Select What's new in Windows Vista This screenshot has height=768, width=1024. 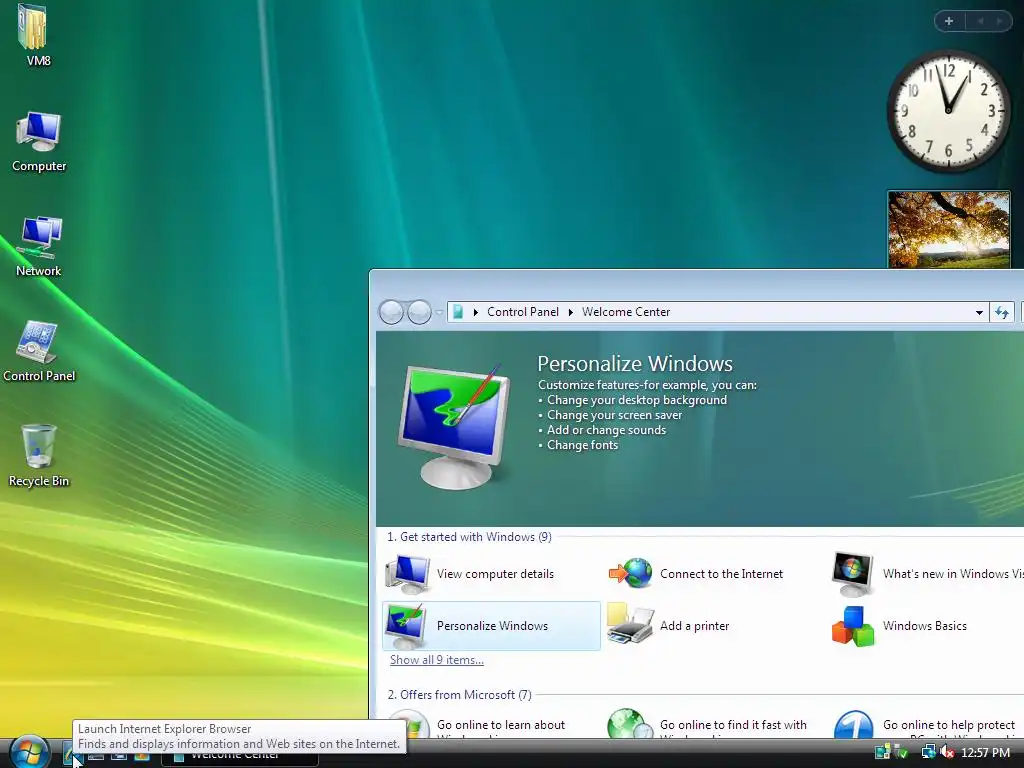927,573
